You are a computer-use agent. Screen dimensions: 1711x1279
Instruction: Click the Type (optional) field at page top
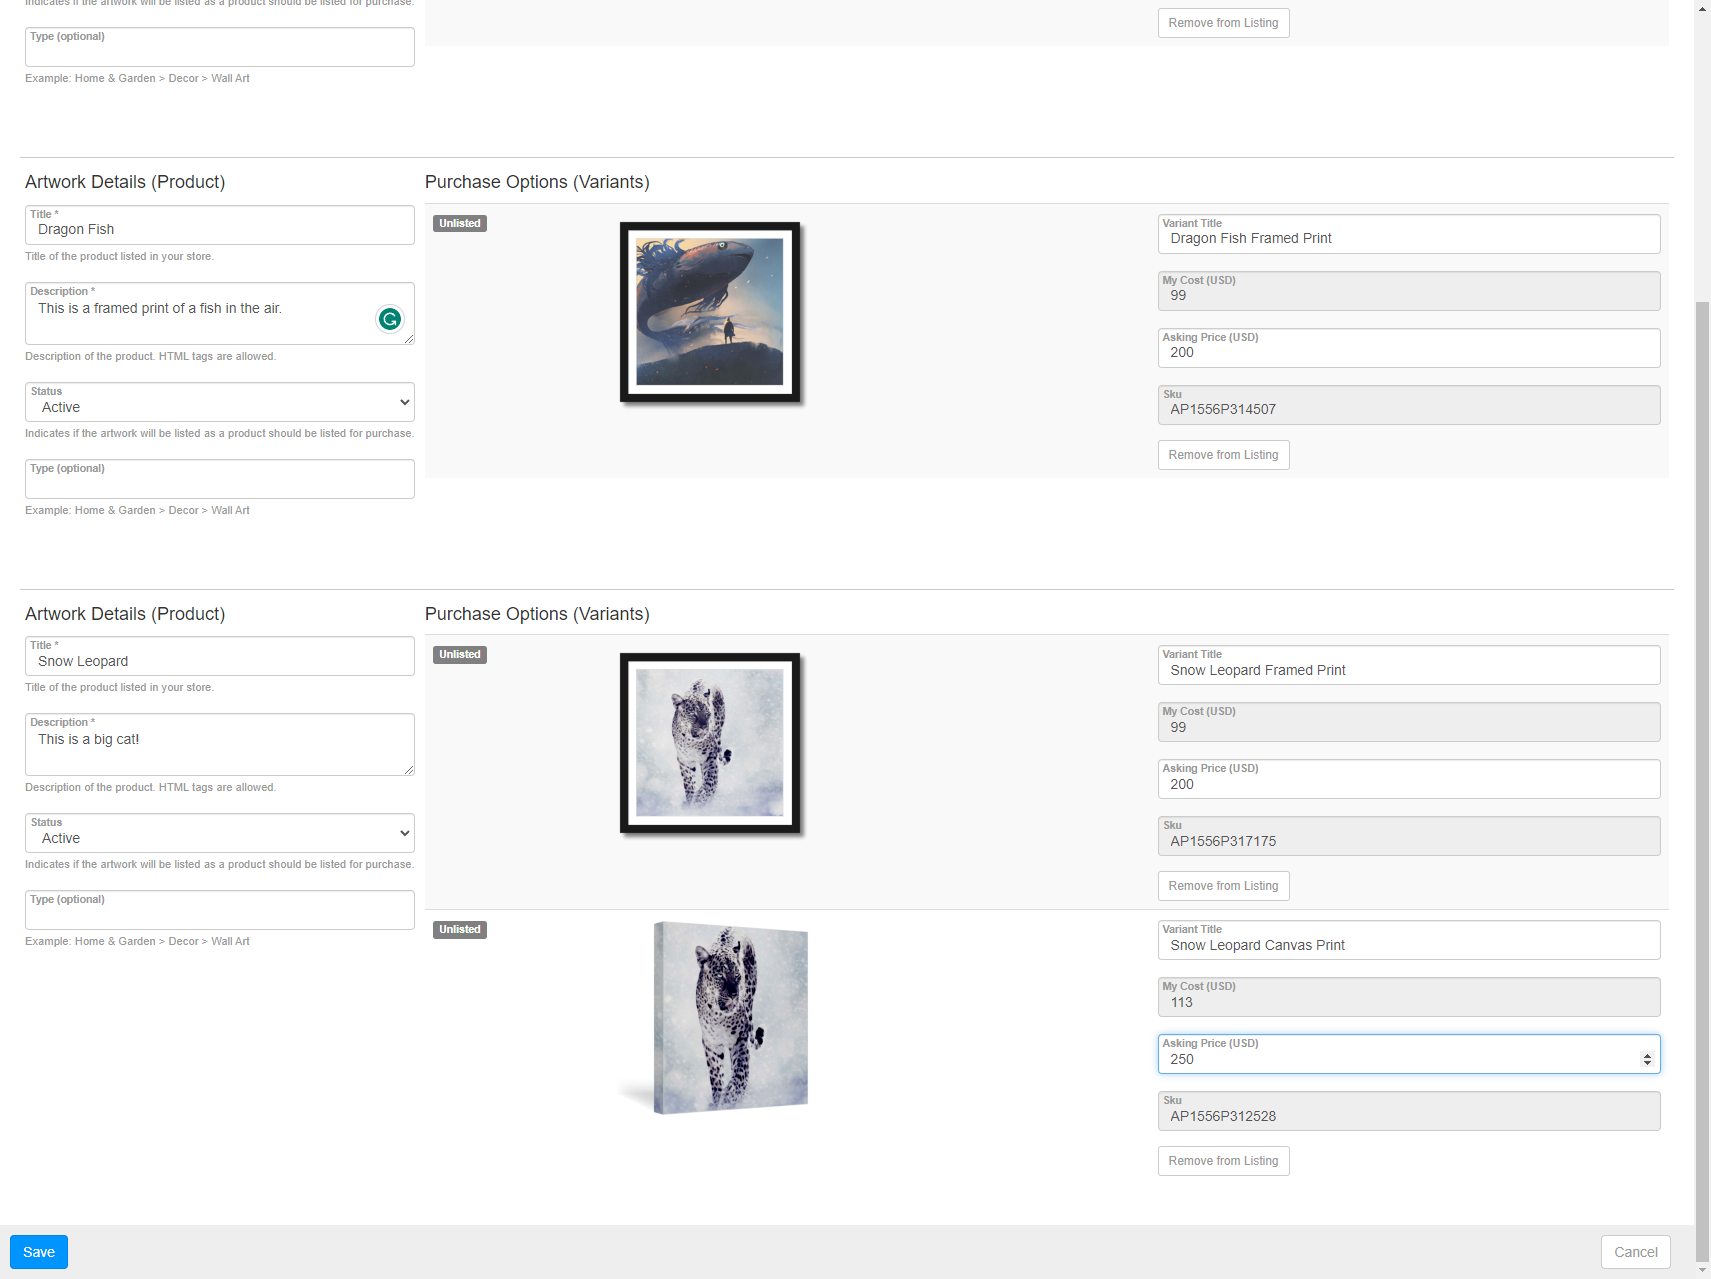[x=220, y=47]
